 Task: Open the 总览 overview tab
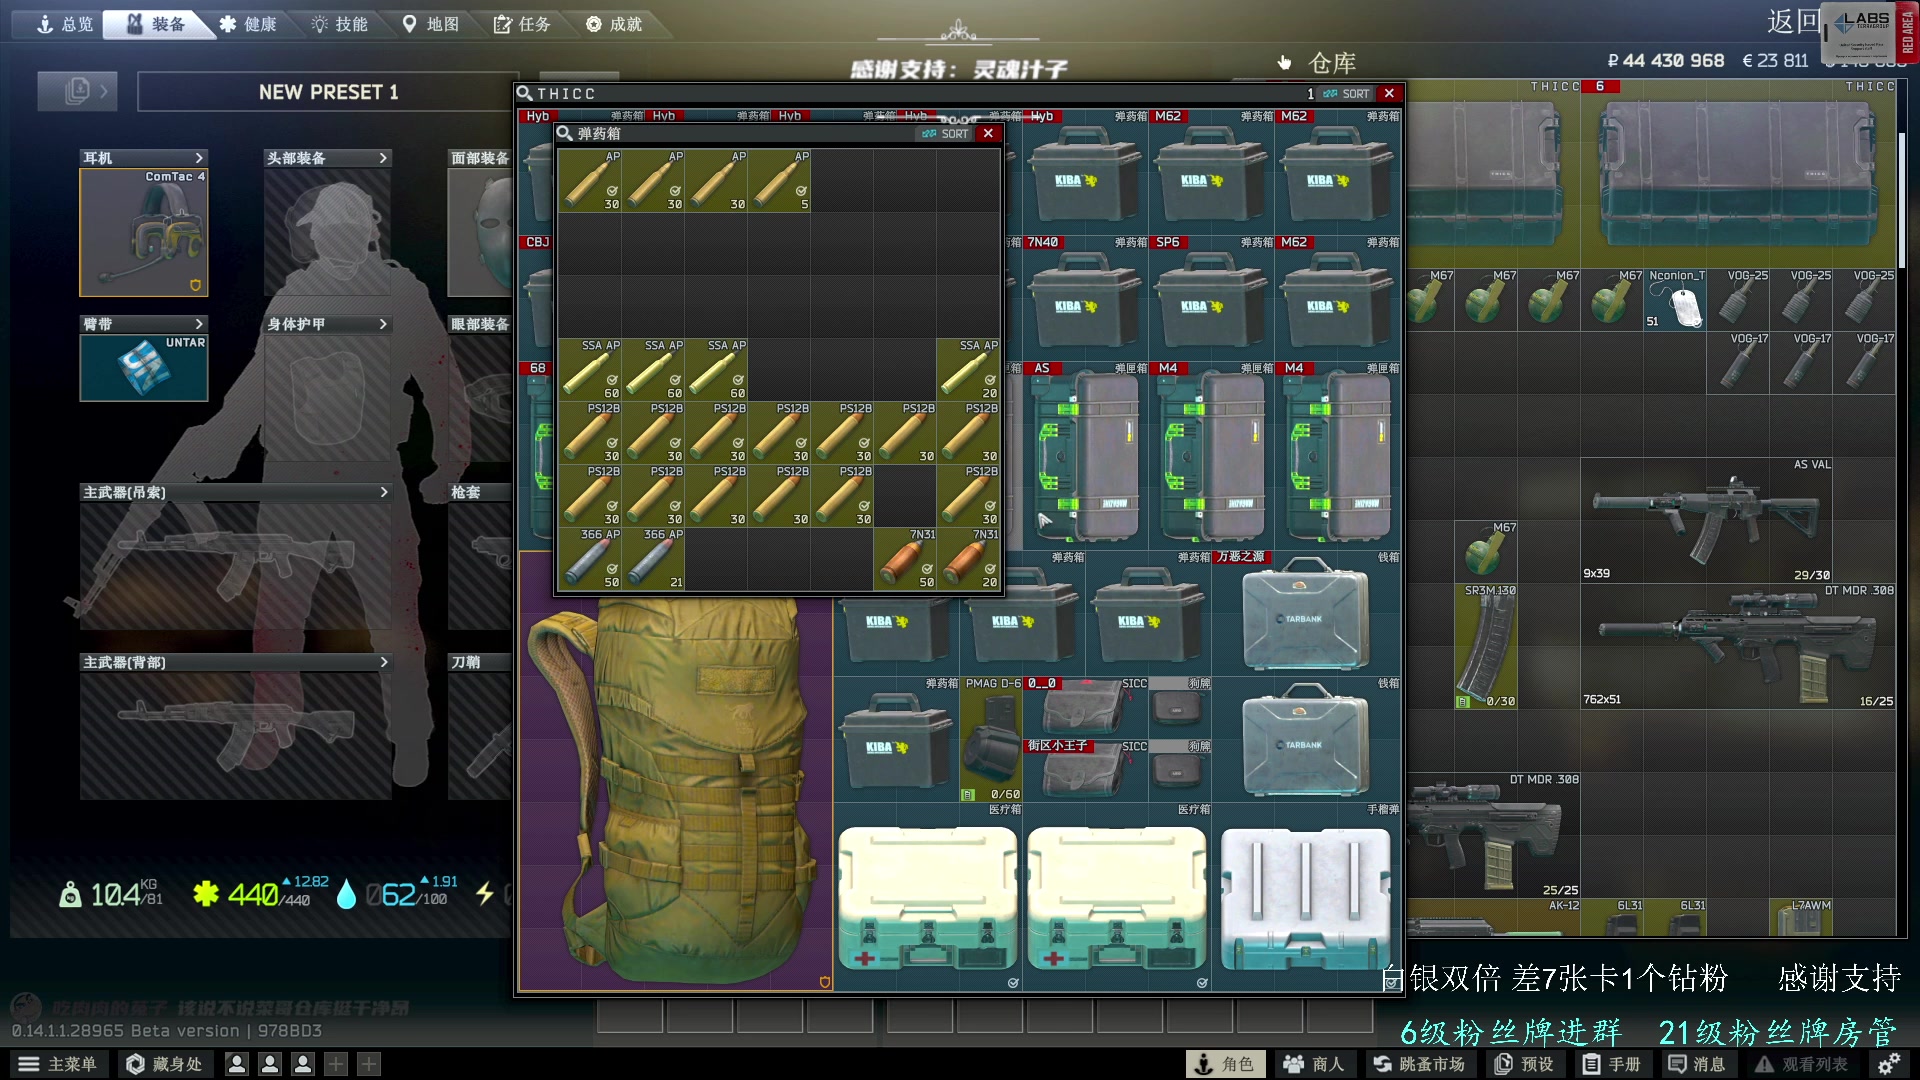tap(64, 24)
